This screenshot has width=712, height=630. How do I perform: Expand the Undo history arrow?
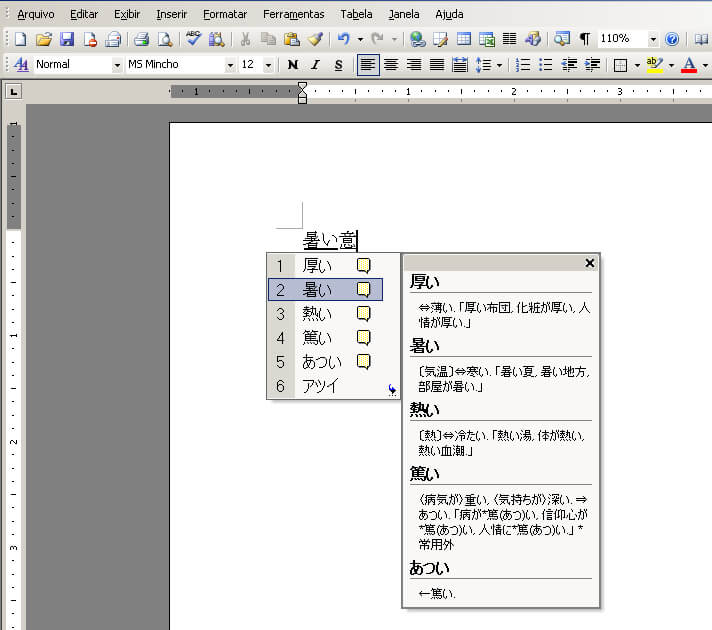pos(361,40)
